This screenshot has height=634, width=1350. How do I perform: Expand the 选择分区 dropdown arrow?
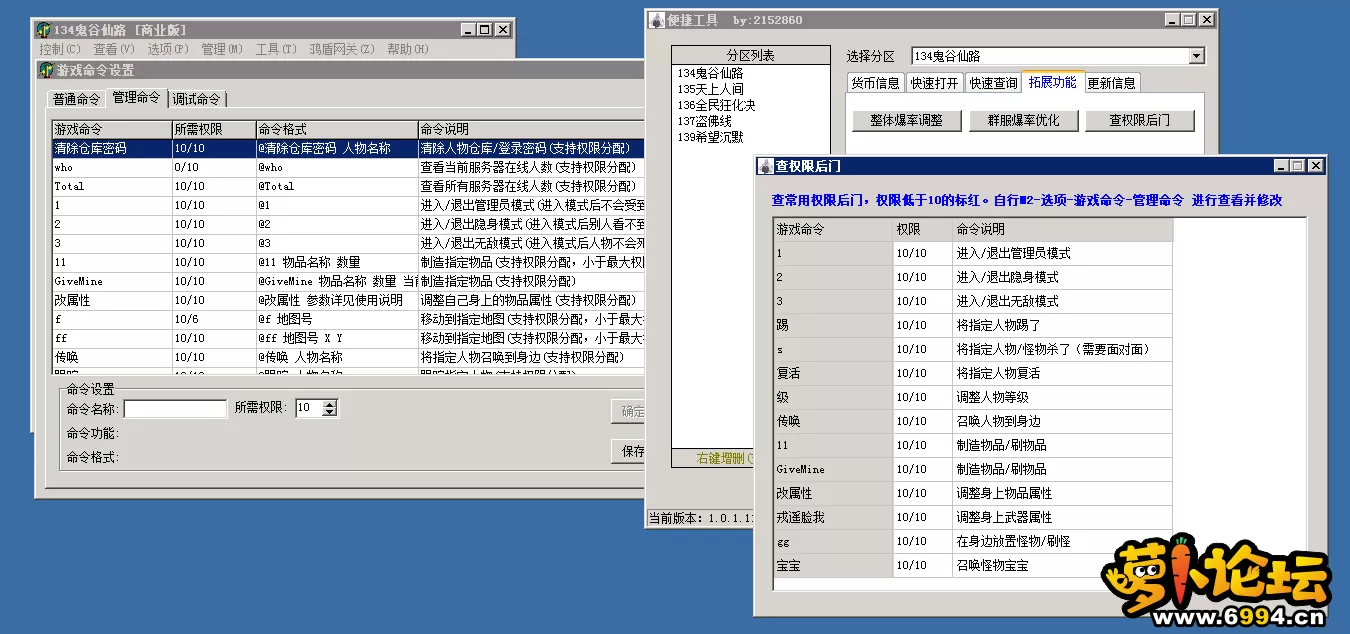[1196, 57]
